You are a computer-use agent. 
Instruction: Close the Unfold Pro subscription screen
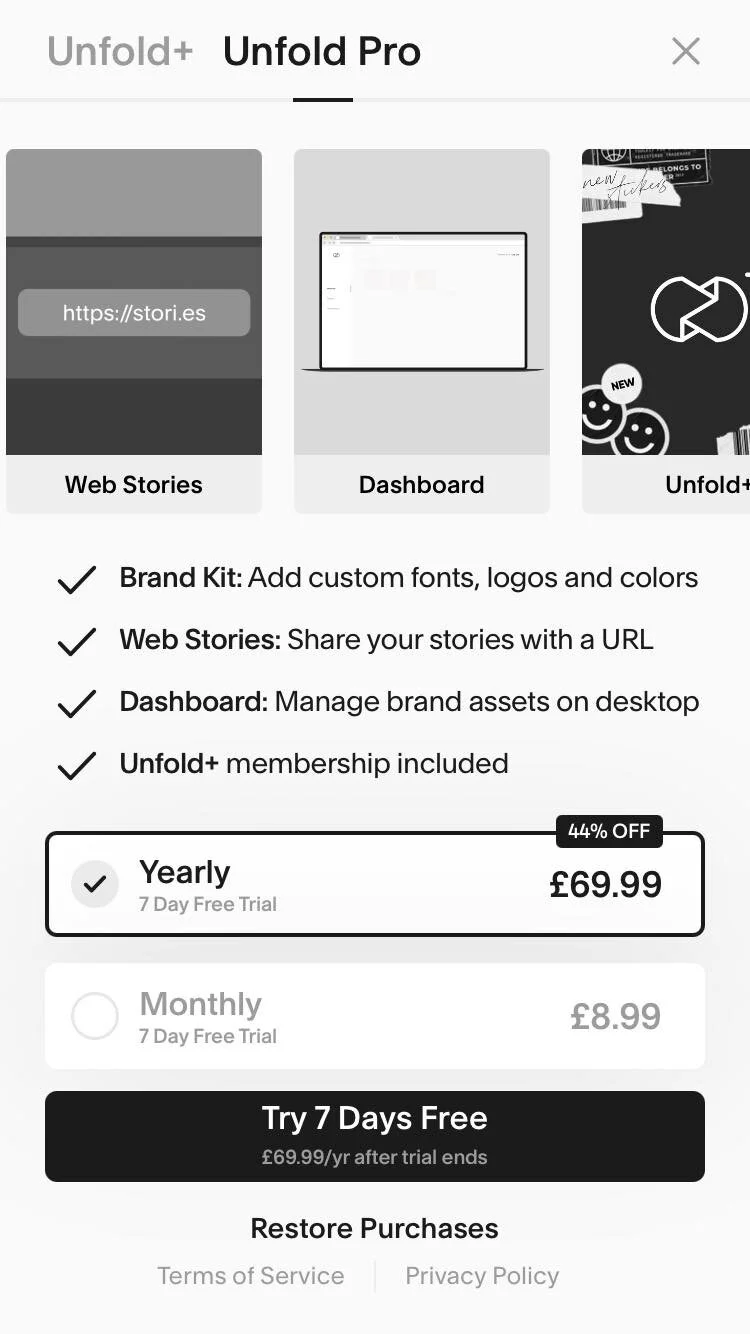click(686, 51)
